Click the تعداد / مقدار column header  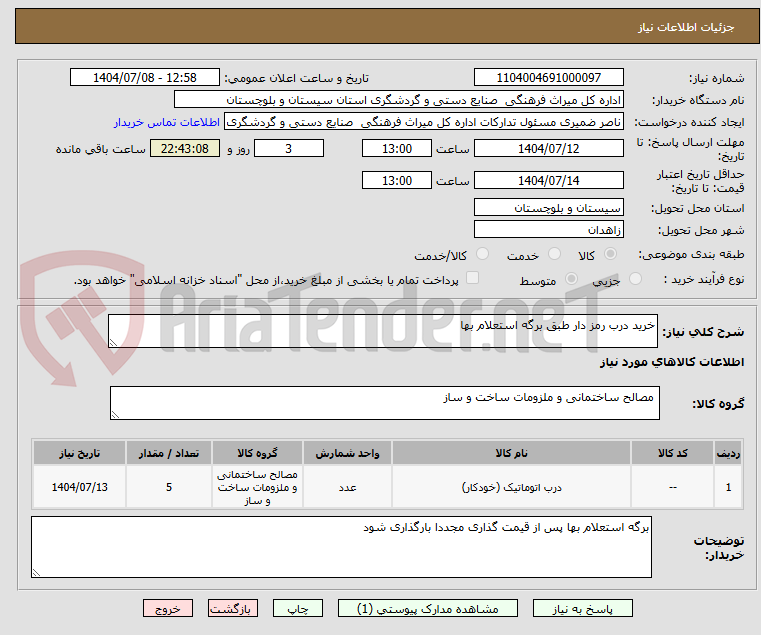tap(168, 453)
